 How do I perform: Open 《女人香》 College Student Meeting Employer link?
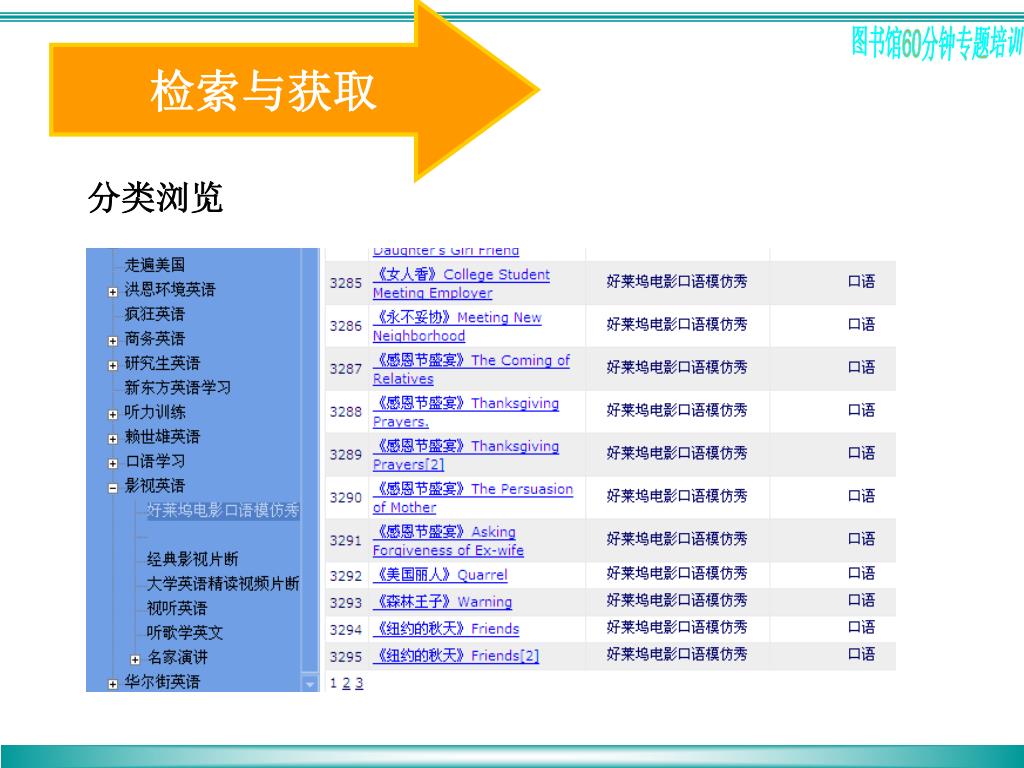tap(461, 283)
